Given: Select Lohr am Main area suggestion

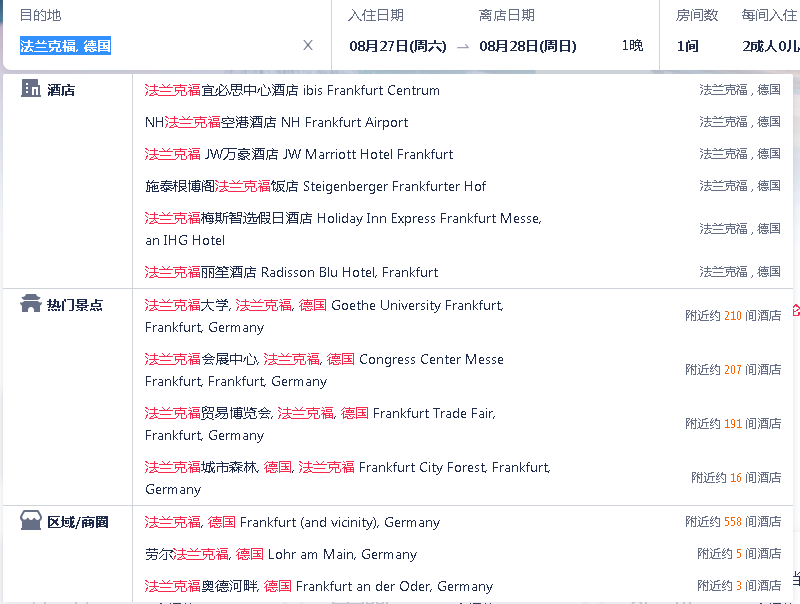Looking at the screenshot, I should pos(463,554).
